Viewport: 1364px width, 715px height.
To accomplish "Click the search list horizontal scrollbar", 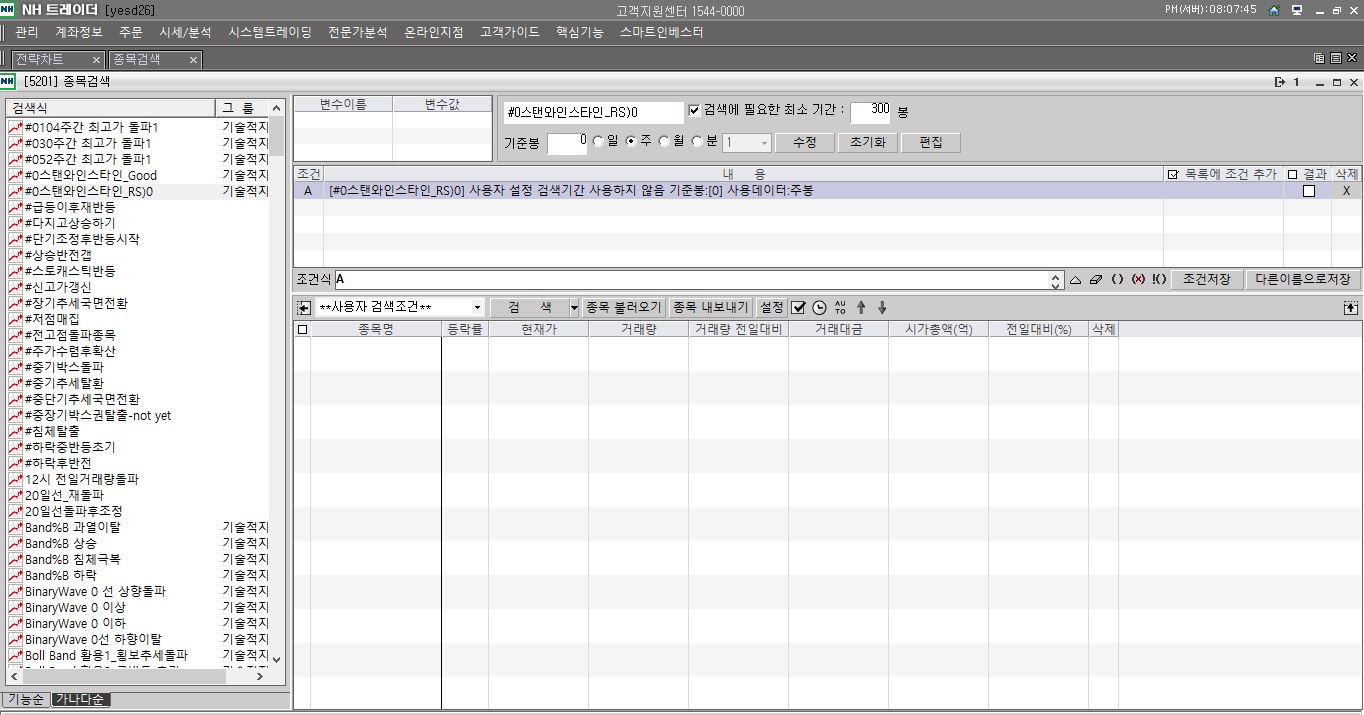I will click(x=140, y=677).
